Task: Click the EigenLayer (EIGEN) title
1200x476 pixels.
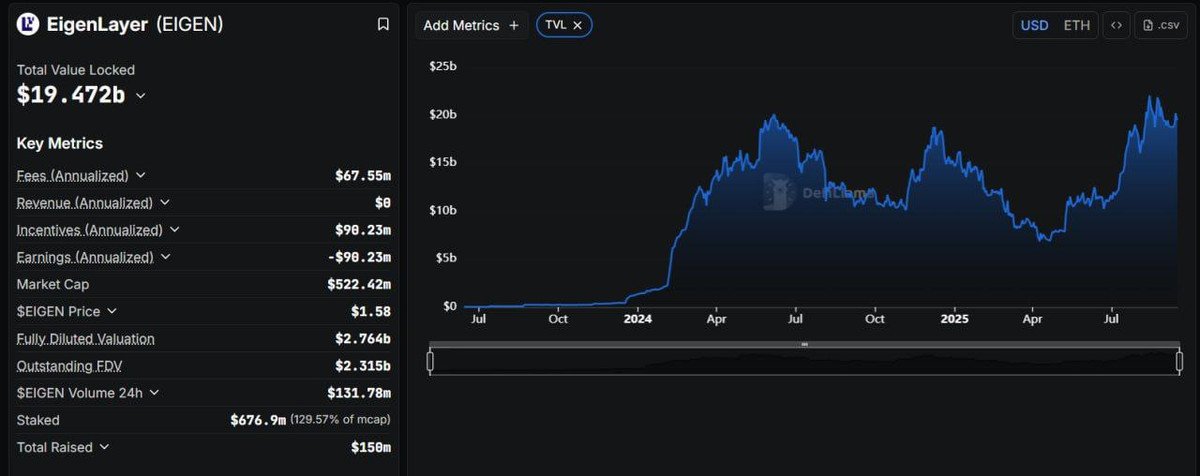Action: coord(135,25)
